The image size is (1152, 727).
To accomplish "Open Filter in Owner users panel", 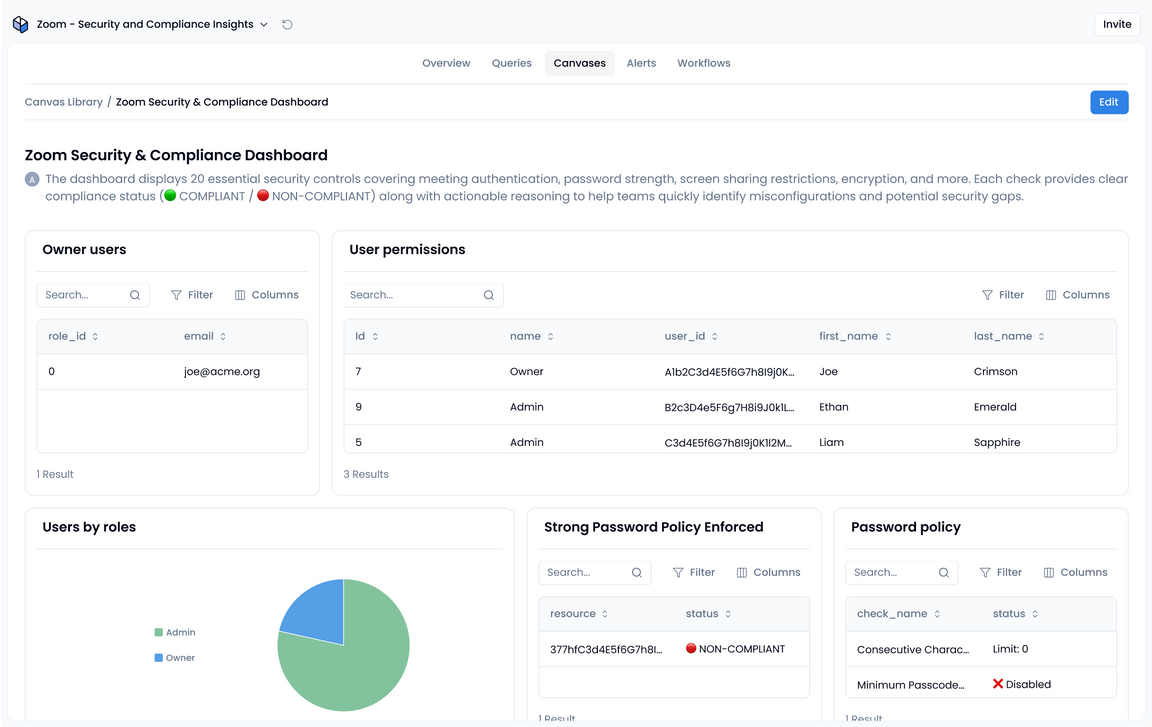I will pyautogui.click(x=192, y=295).
